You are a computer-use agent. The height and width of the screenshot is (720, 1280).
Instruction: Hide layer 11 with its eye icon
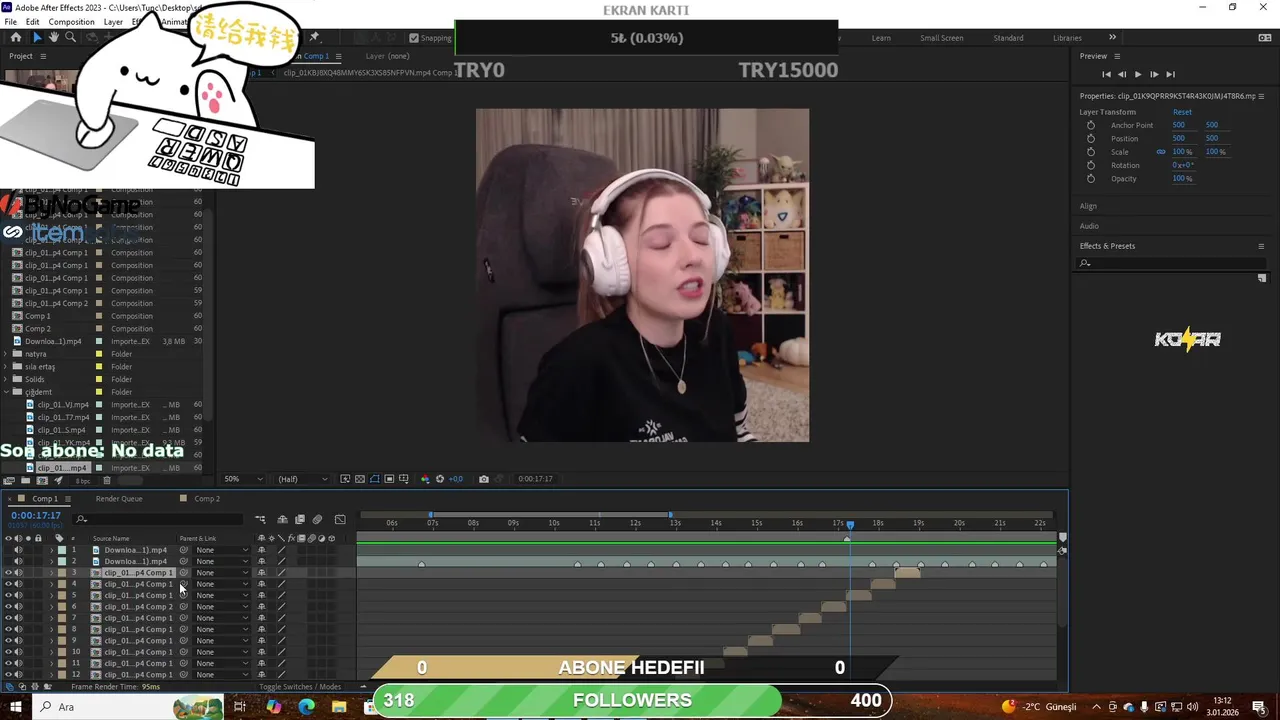[x=9, y=663]
